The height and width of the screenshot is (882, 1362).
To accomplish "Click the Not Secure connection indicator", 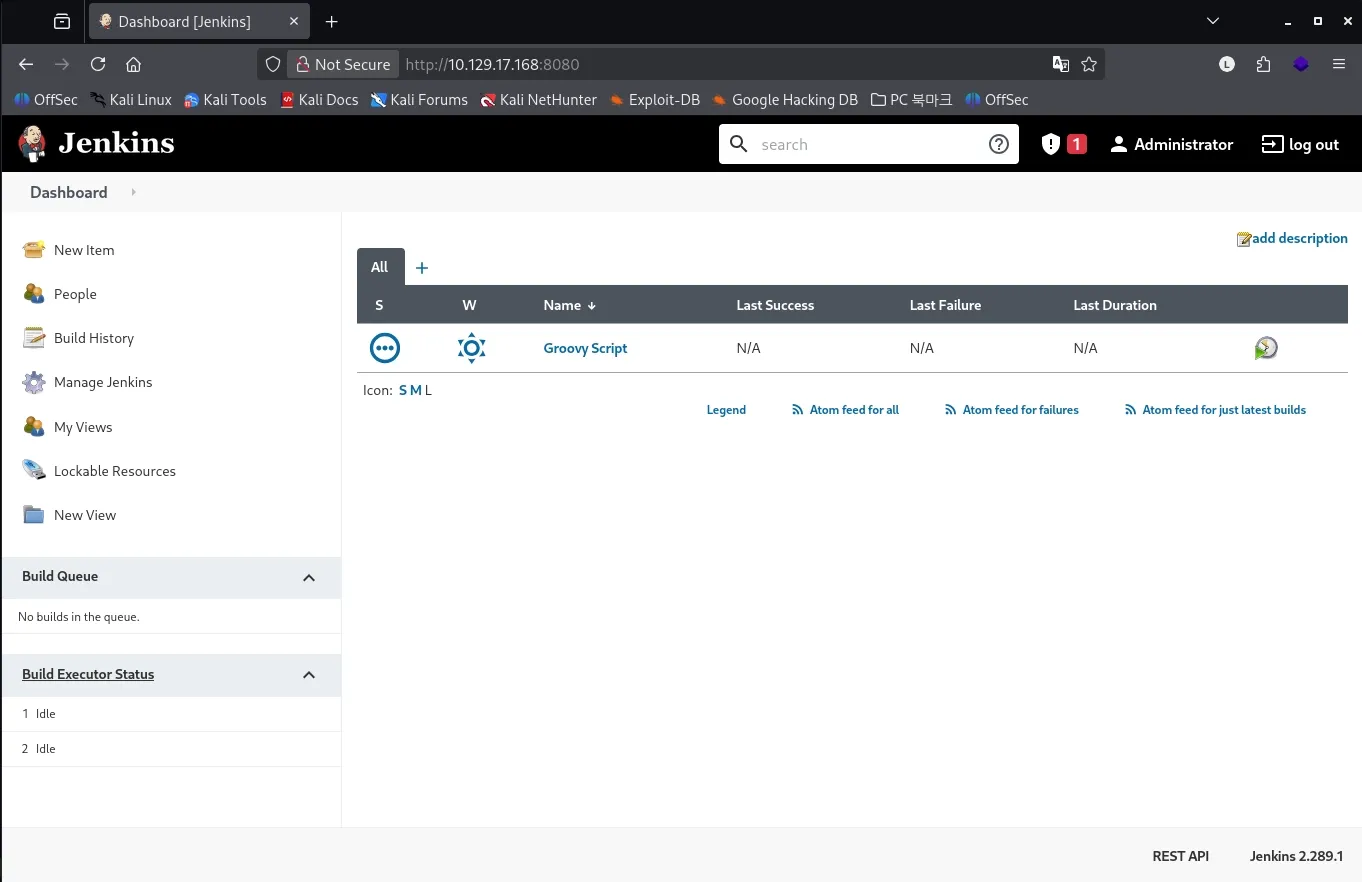I will click(x=343, y=64).
